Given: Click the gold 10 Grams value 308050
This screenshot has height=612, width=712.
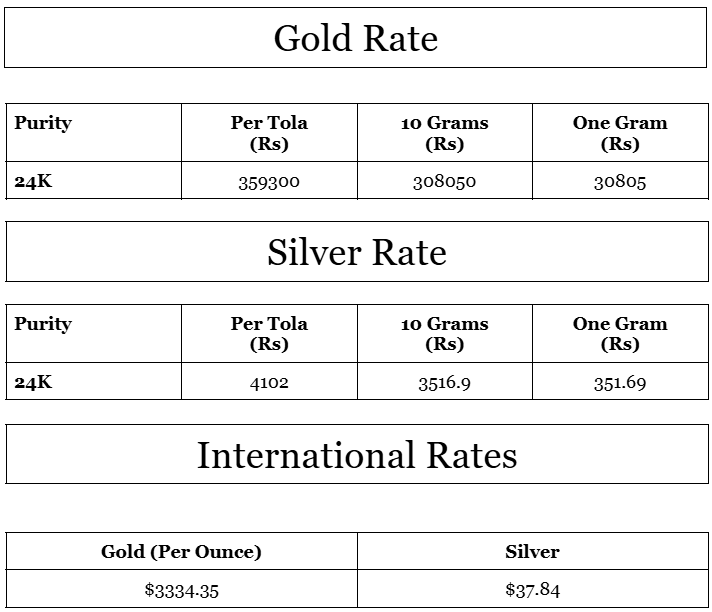Looking at the screenshot, I should [x=444, y=183].
